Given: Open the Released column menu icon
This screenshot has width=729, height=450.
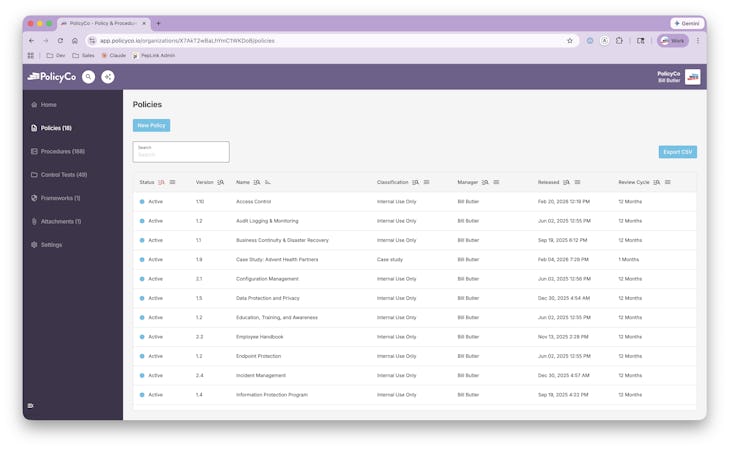Looking at the screenshot, I should [577, 182].
